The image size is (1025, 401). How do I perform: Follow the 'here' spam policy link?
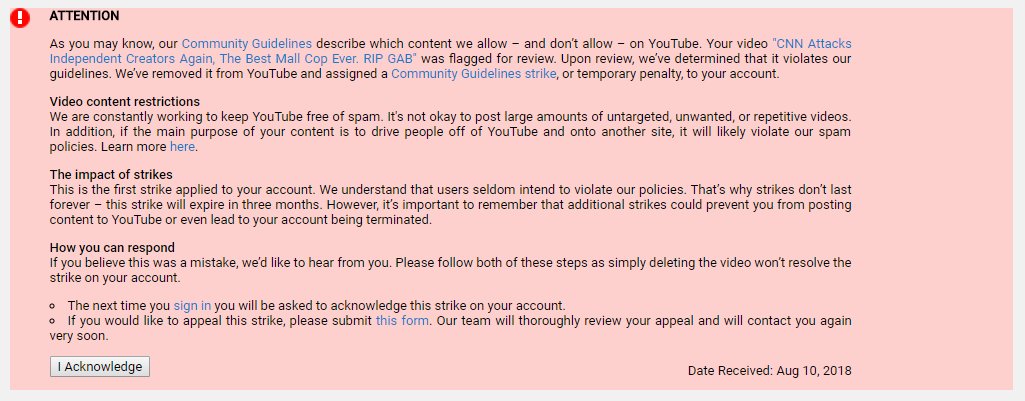coord(182,147)
